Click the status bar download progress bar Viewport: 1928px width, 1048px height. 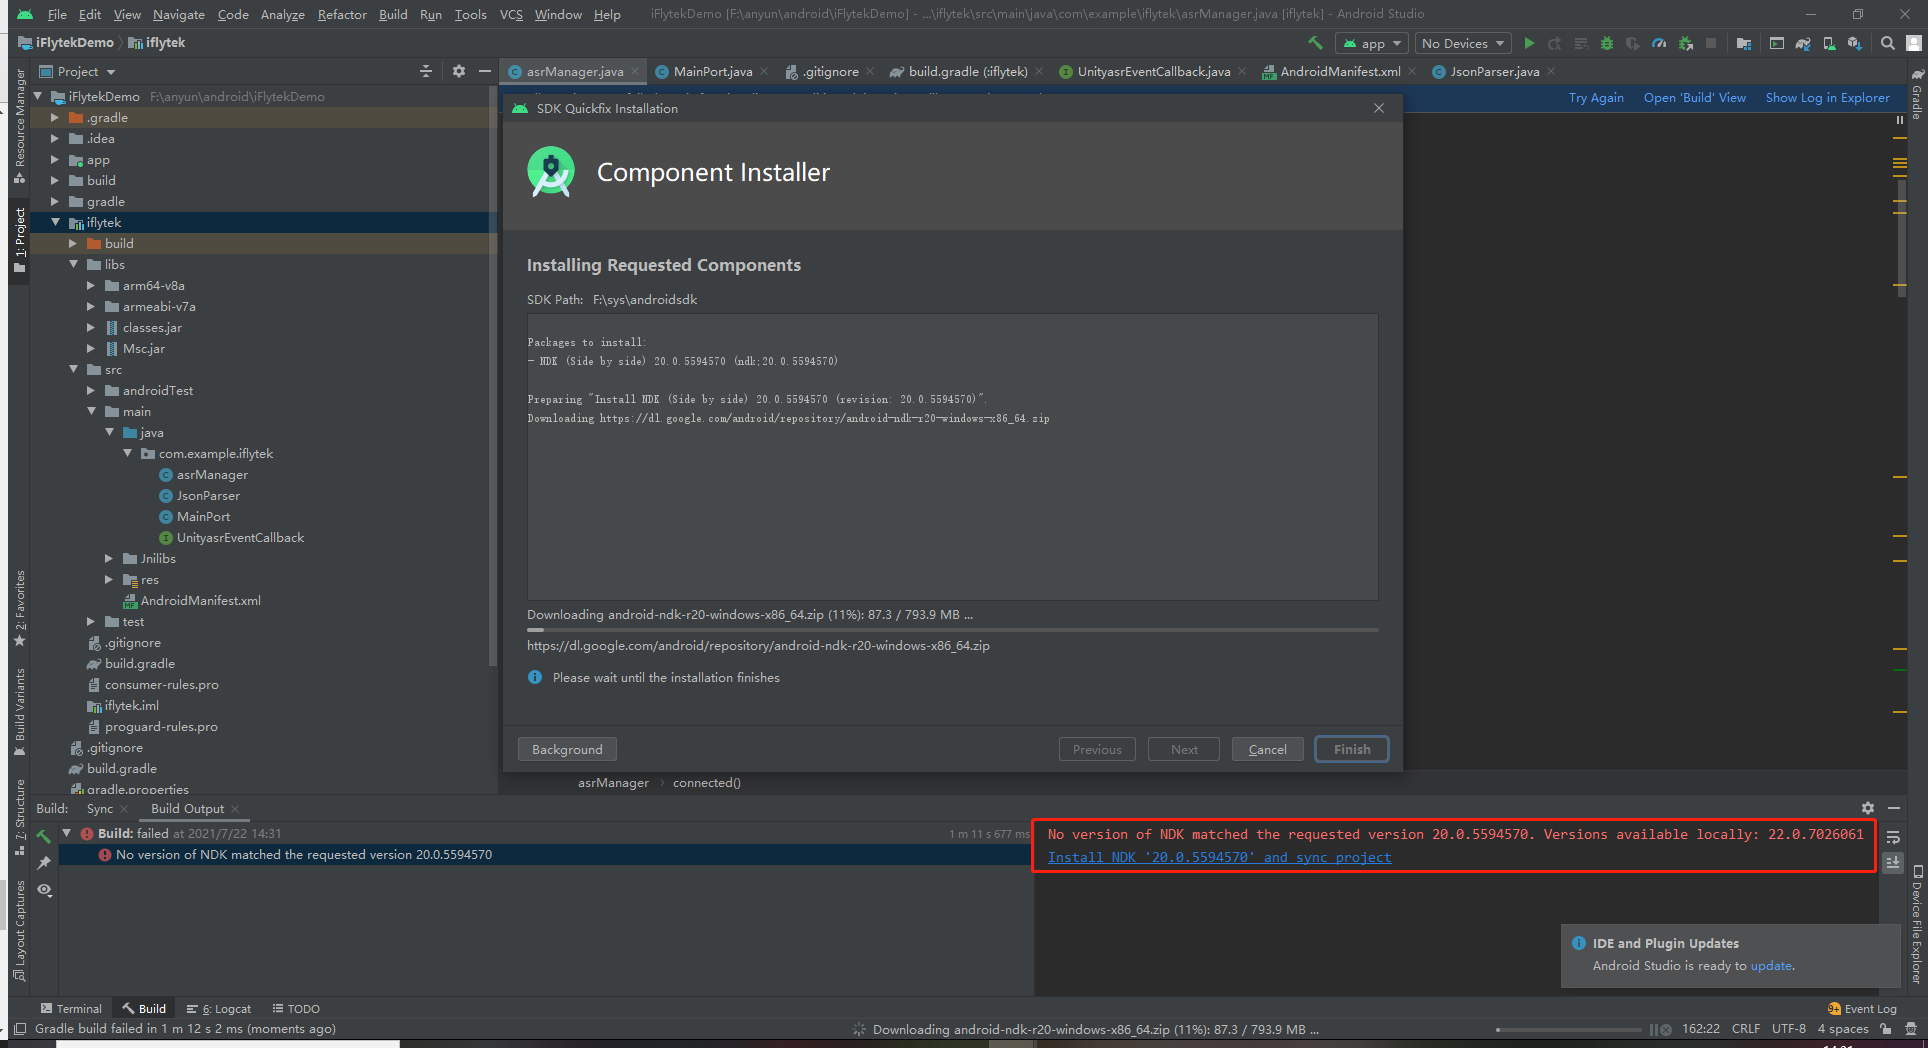point(1569,1030)
